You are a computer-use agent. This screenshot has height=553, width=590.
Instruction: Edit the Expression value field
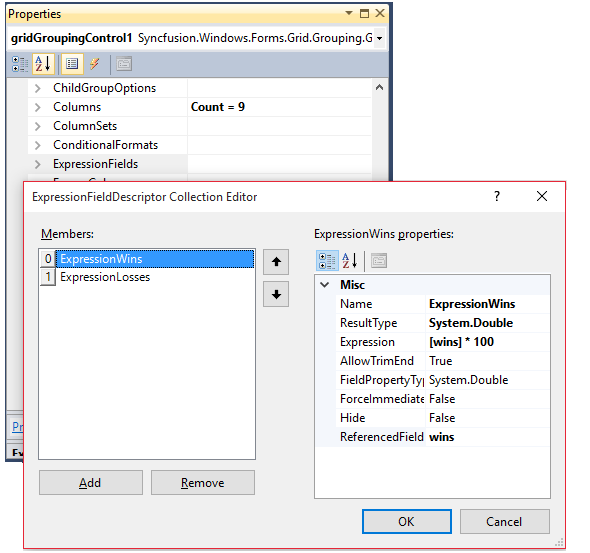tap(488, 342)
